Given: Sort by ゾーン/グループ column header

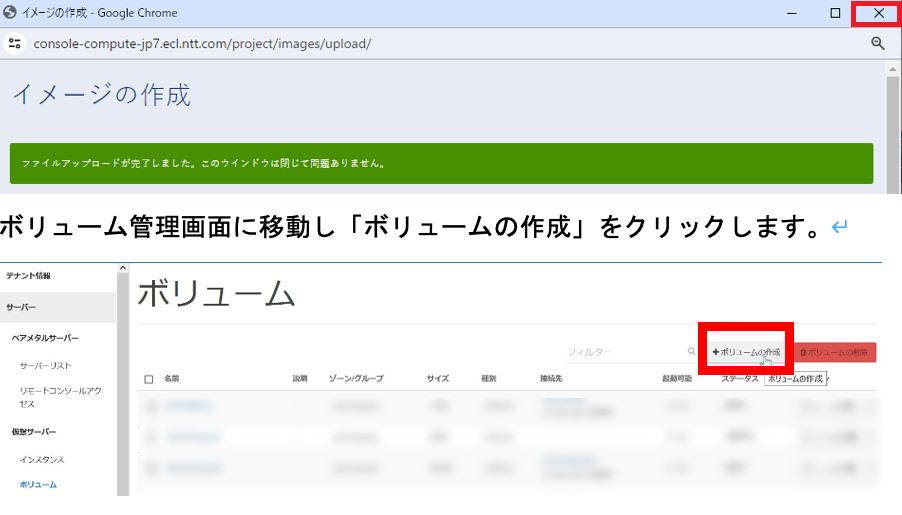Looking at the screenshot, I should (x=356, y=378).
